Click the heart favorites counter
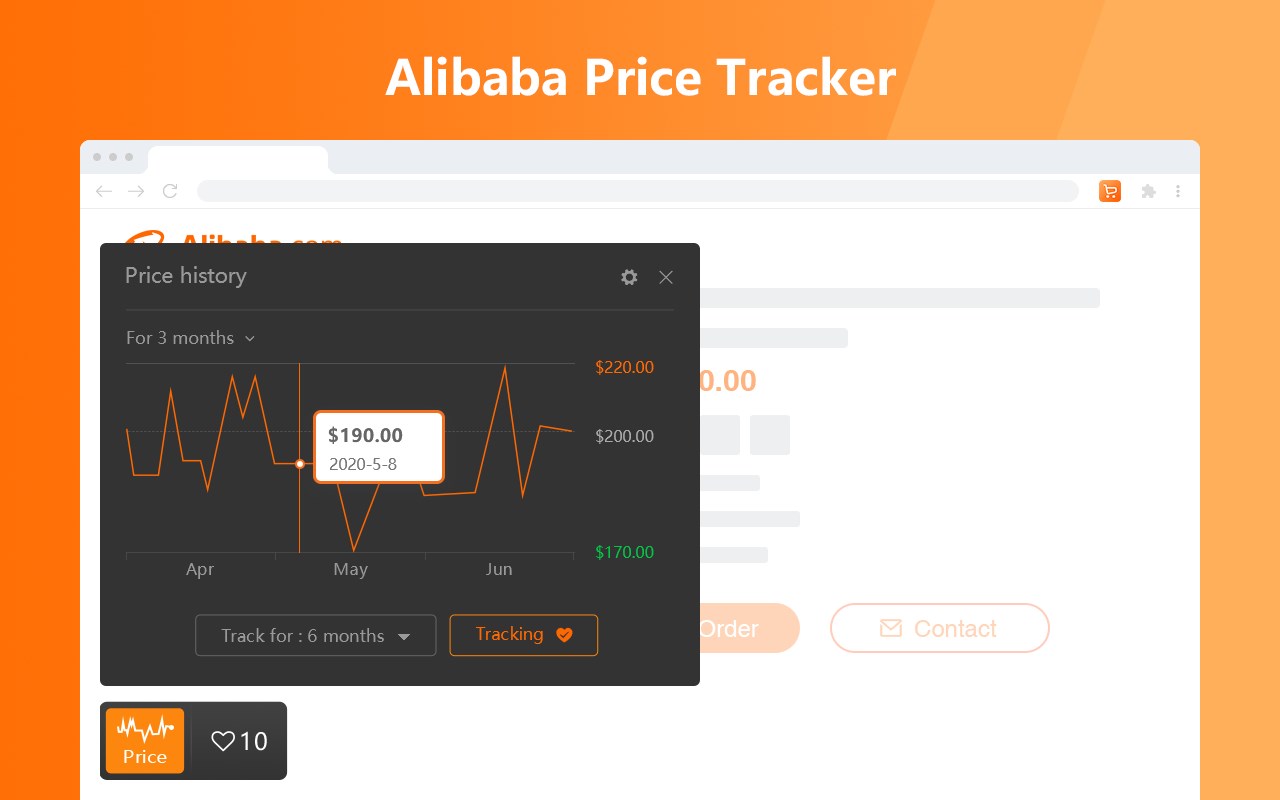Image resolution: width=1280 pixels, height=800 pixels. pos(239,741)
